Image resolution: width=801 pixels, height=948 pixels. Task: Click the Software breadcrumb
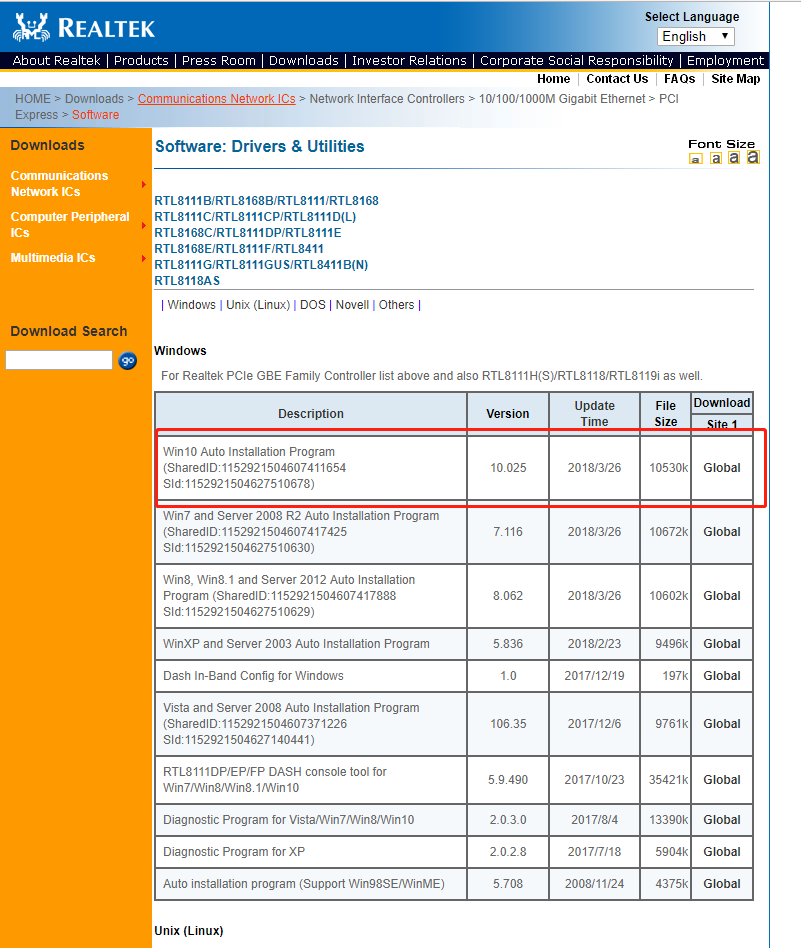[96, 115]
